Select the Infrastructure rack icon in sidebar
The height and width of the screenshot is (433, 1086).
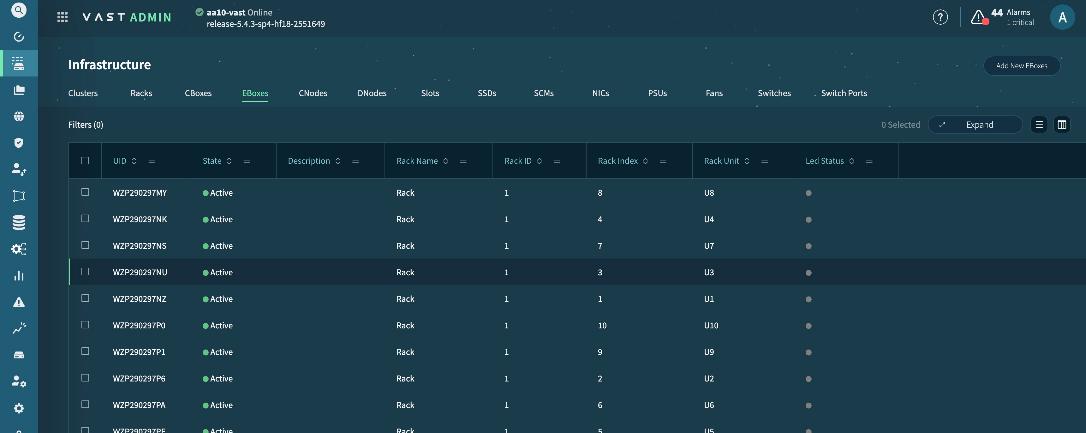[x=19, y=63]
